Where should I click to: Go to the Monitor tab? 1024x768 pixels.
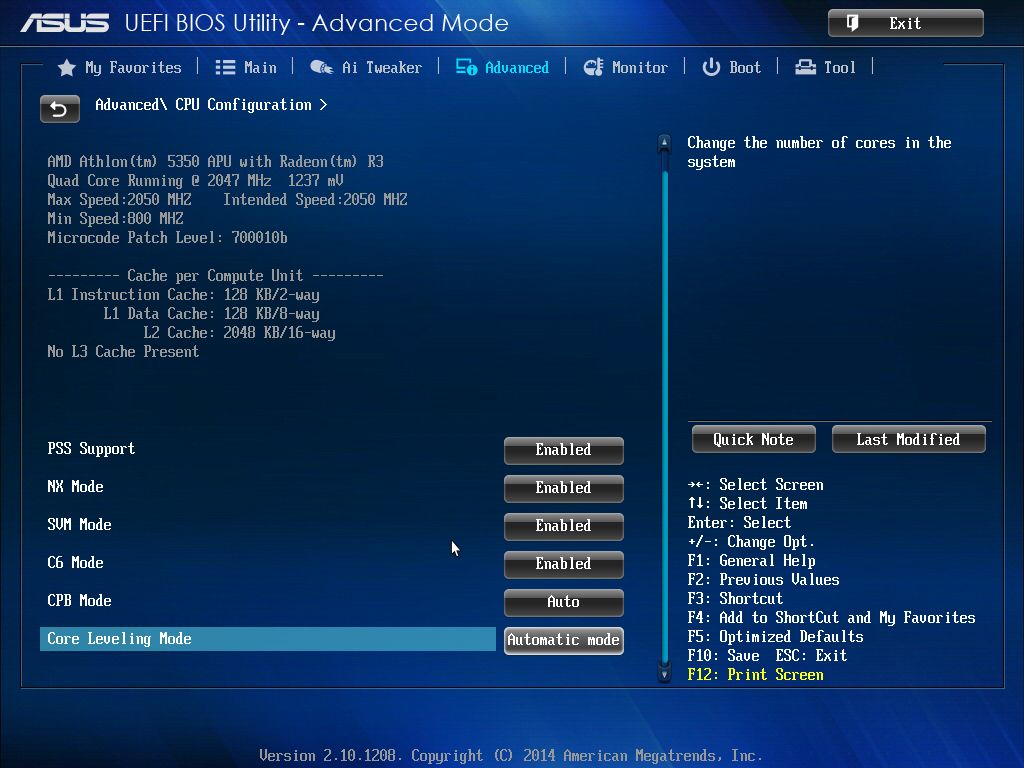click(626, 67)
